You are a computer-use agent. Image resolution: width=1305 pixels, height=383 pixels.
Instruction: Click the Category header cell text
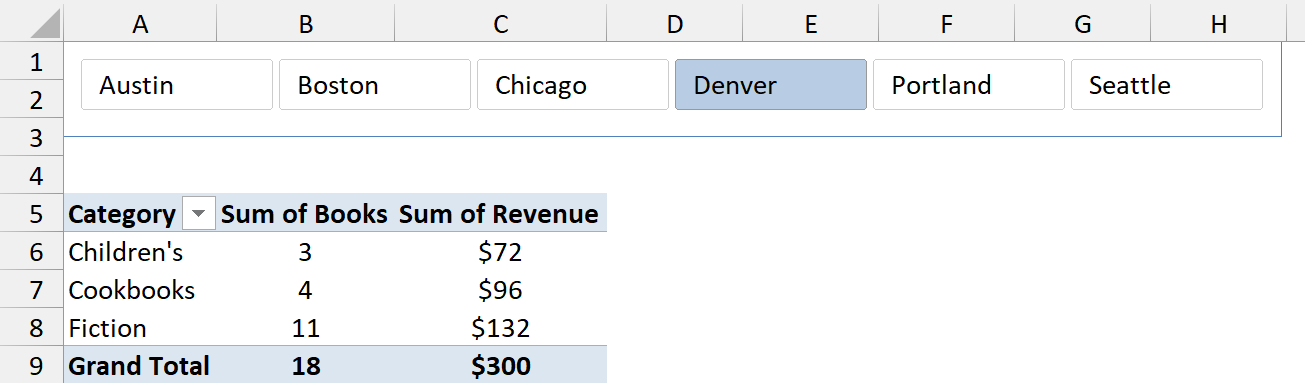[x=122, y=214]
